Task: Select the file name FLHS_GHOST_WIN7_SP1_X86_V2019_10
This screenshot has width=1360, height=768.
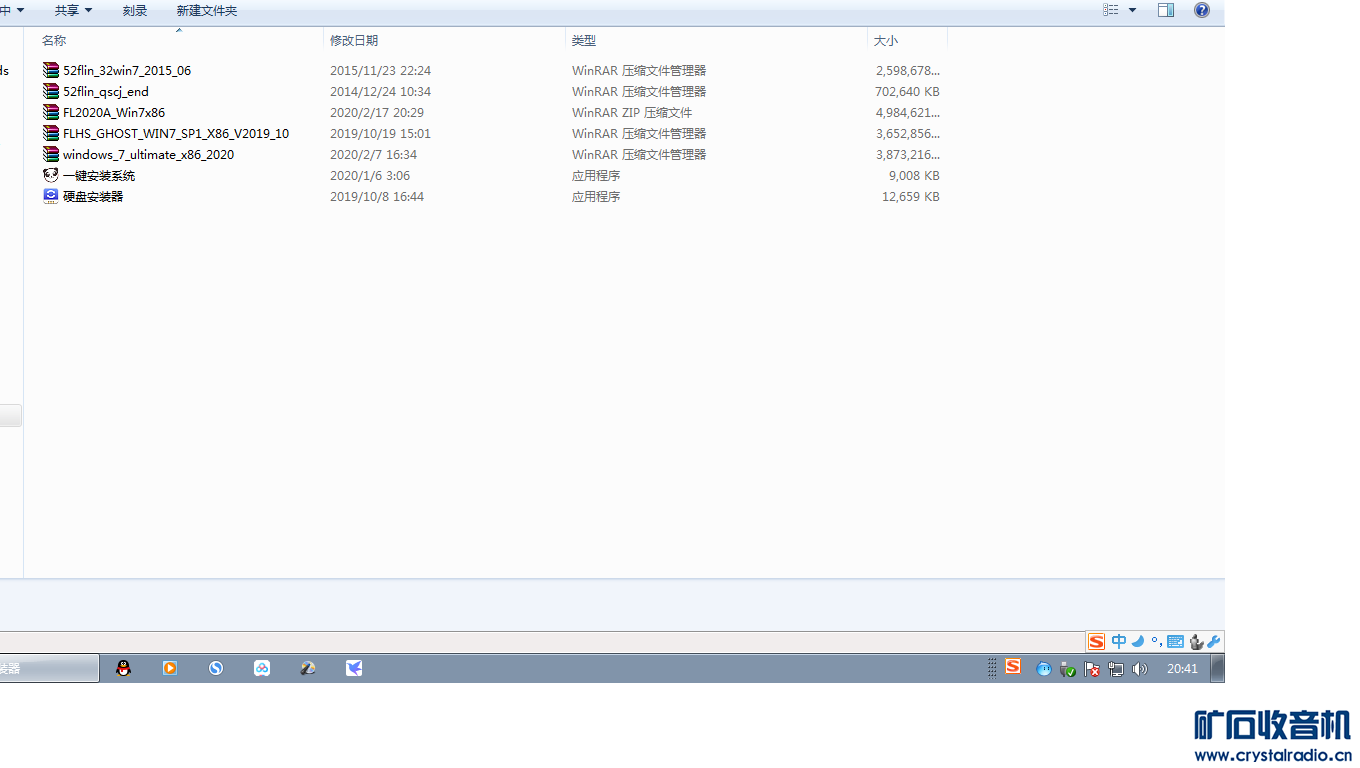Action: click(176, 133)
